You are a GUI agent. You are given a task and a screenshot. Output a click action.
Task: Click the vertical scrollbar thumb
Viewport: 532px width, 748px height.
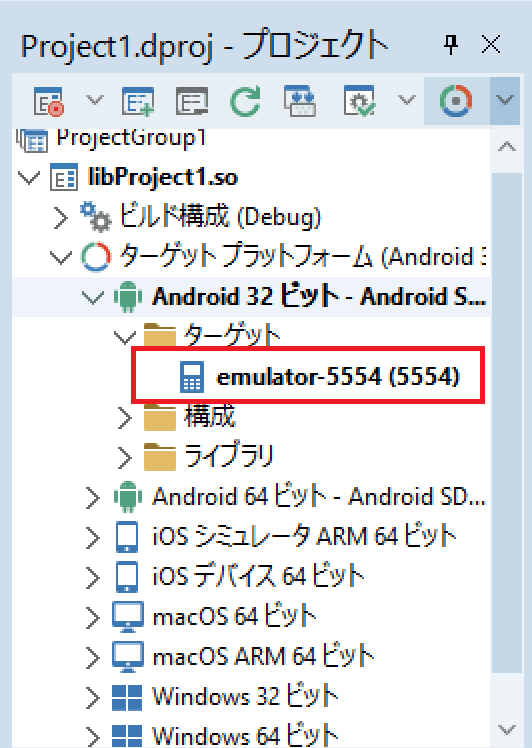506,423
